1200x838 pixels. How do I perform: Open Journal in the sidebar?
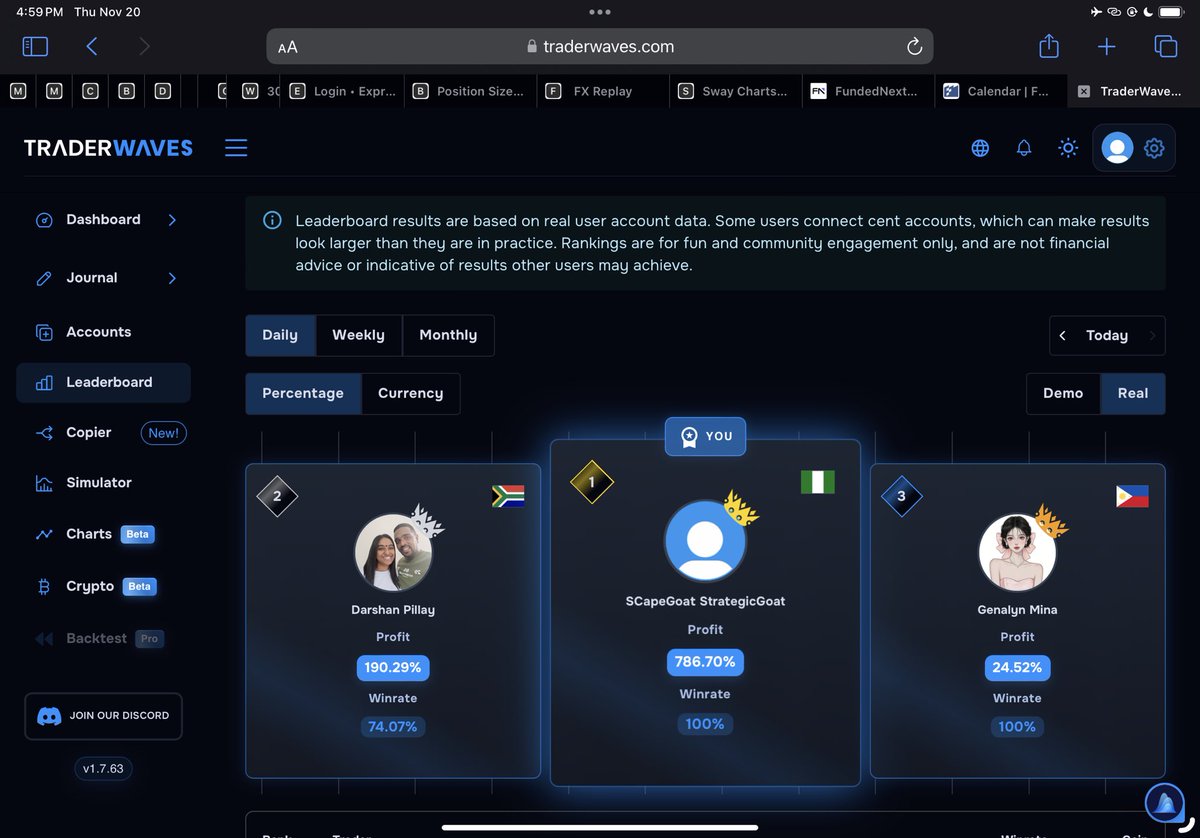pyautogui.click(x=92, y=278)
